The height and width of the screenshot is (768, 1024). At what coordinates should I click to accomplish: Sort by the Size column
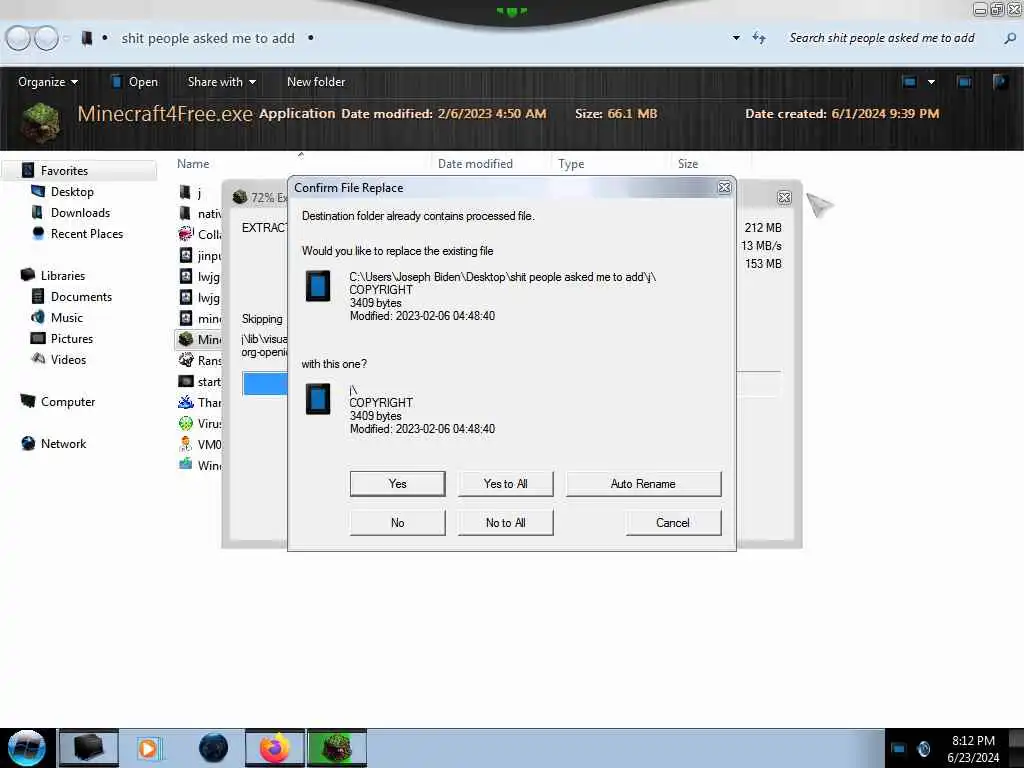(x=688, y=164)
